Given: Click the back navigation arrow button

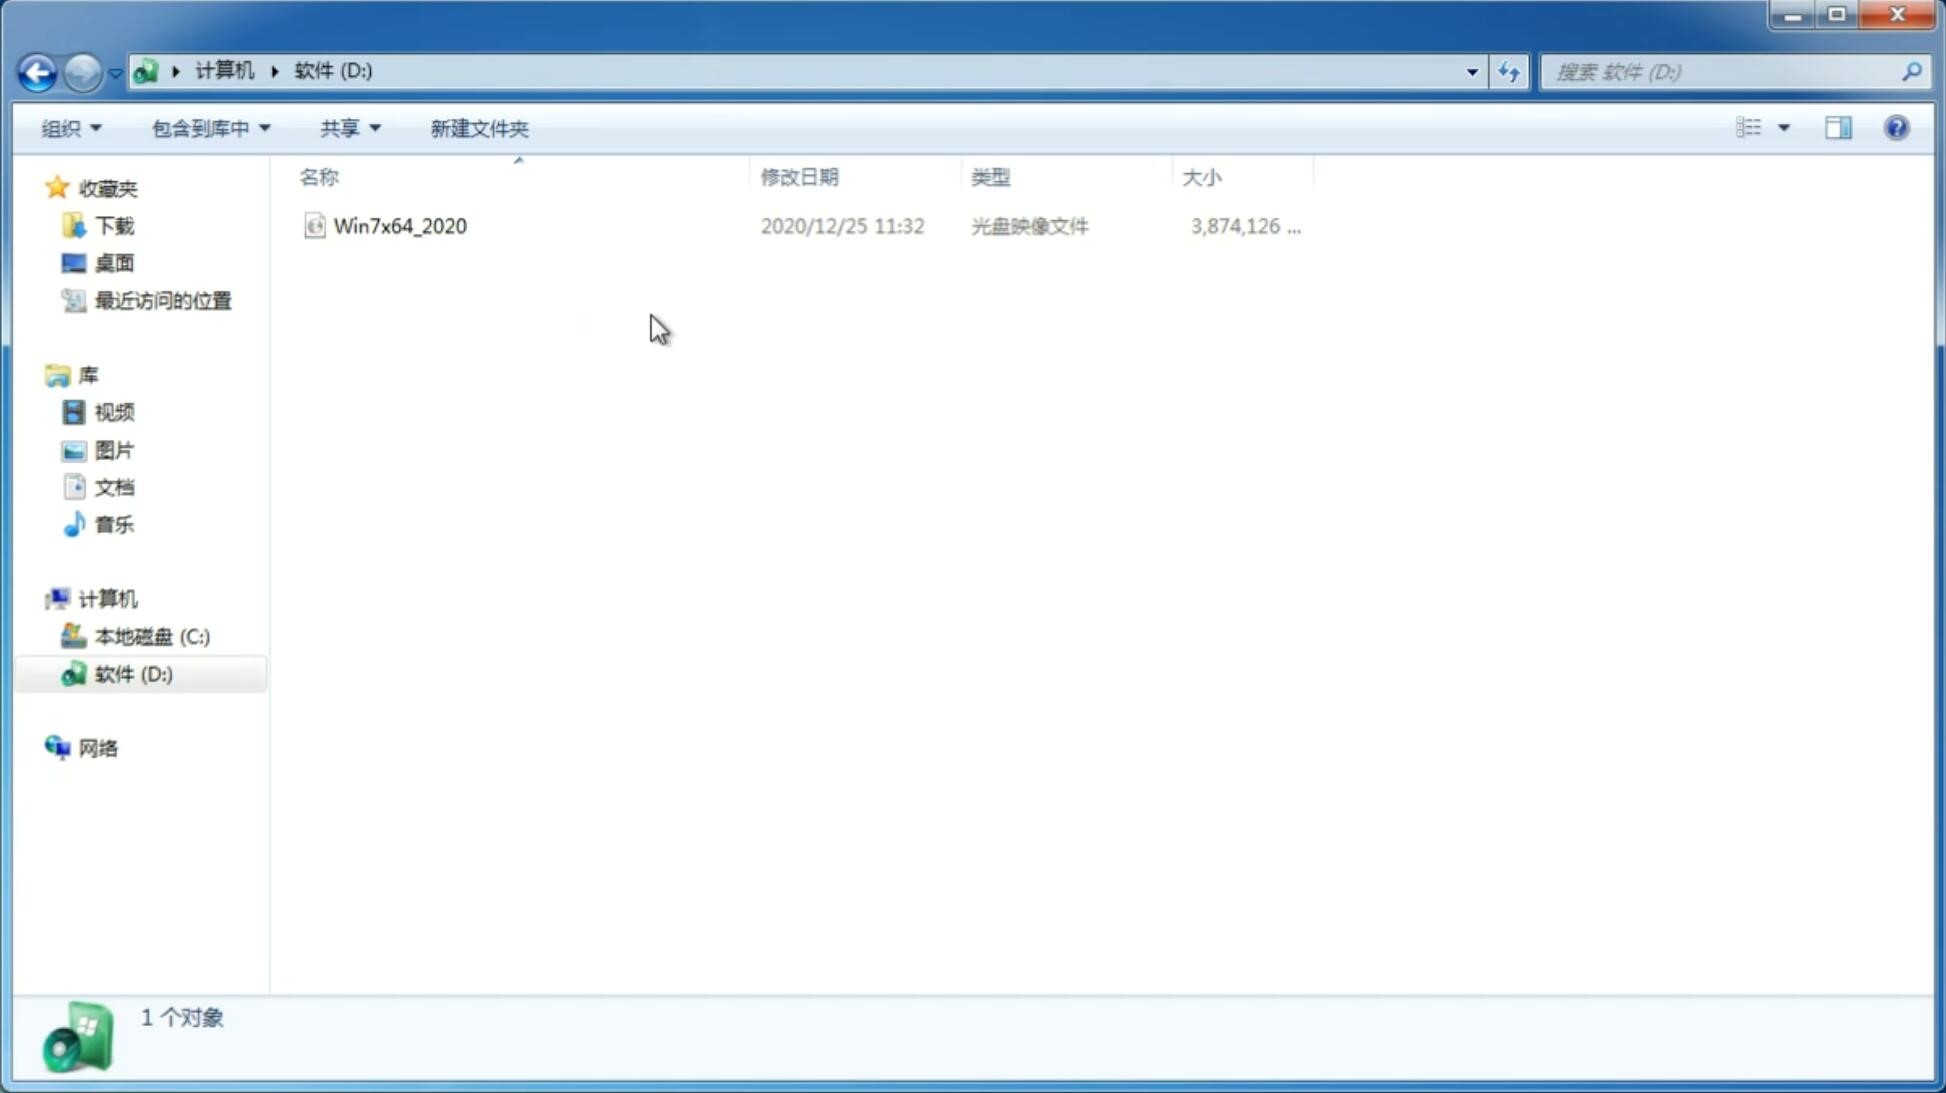Looking at the screenshot, I should tap(35, 71).
